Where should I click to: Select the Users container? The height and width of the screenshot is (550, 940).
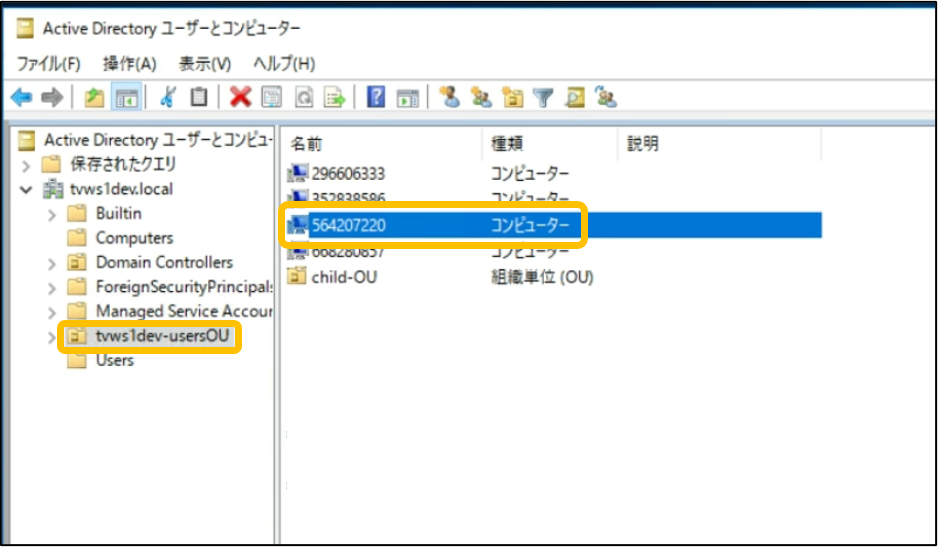pyautogui.click(x=115, y=360)
